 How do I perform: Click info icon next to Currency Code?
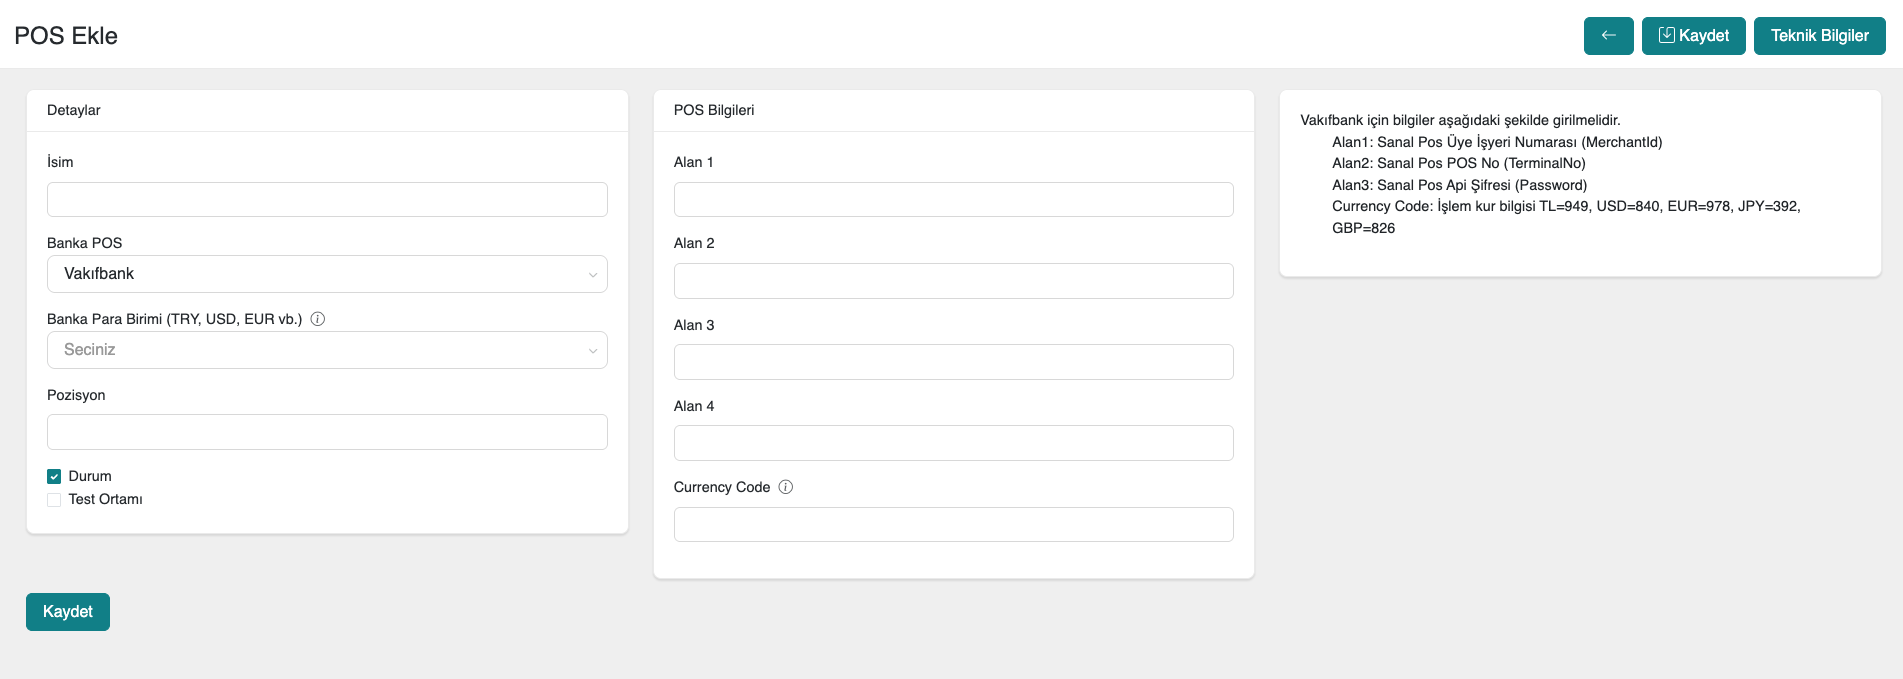[786, 487]
